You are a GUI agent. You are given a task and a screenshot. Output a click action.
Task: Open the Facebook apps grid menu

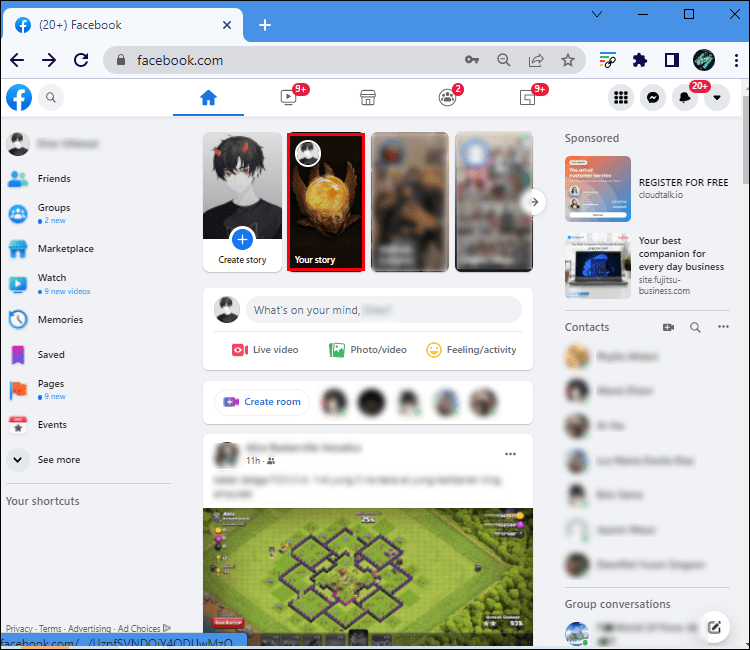[621, 97]
